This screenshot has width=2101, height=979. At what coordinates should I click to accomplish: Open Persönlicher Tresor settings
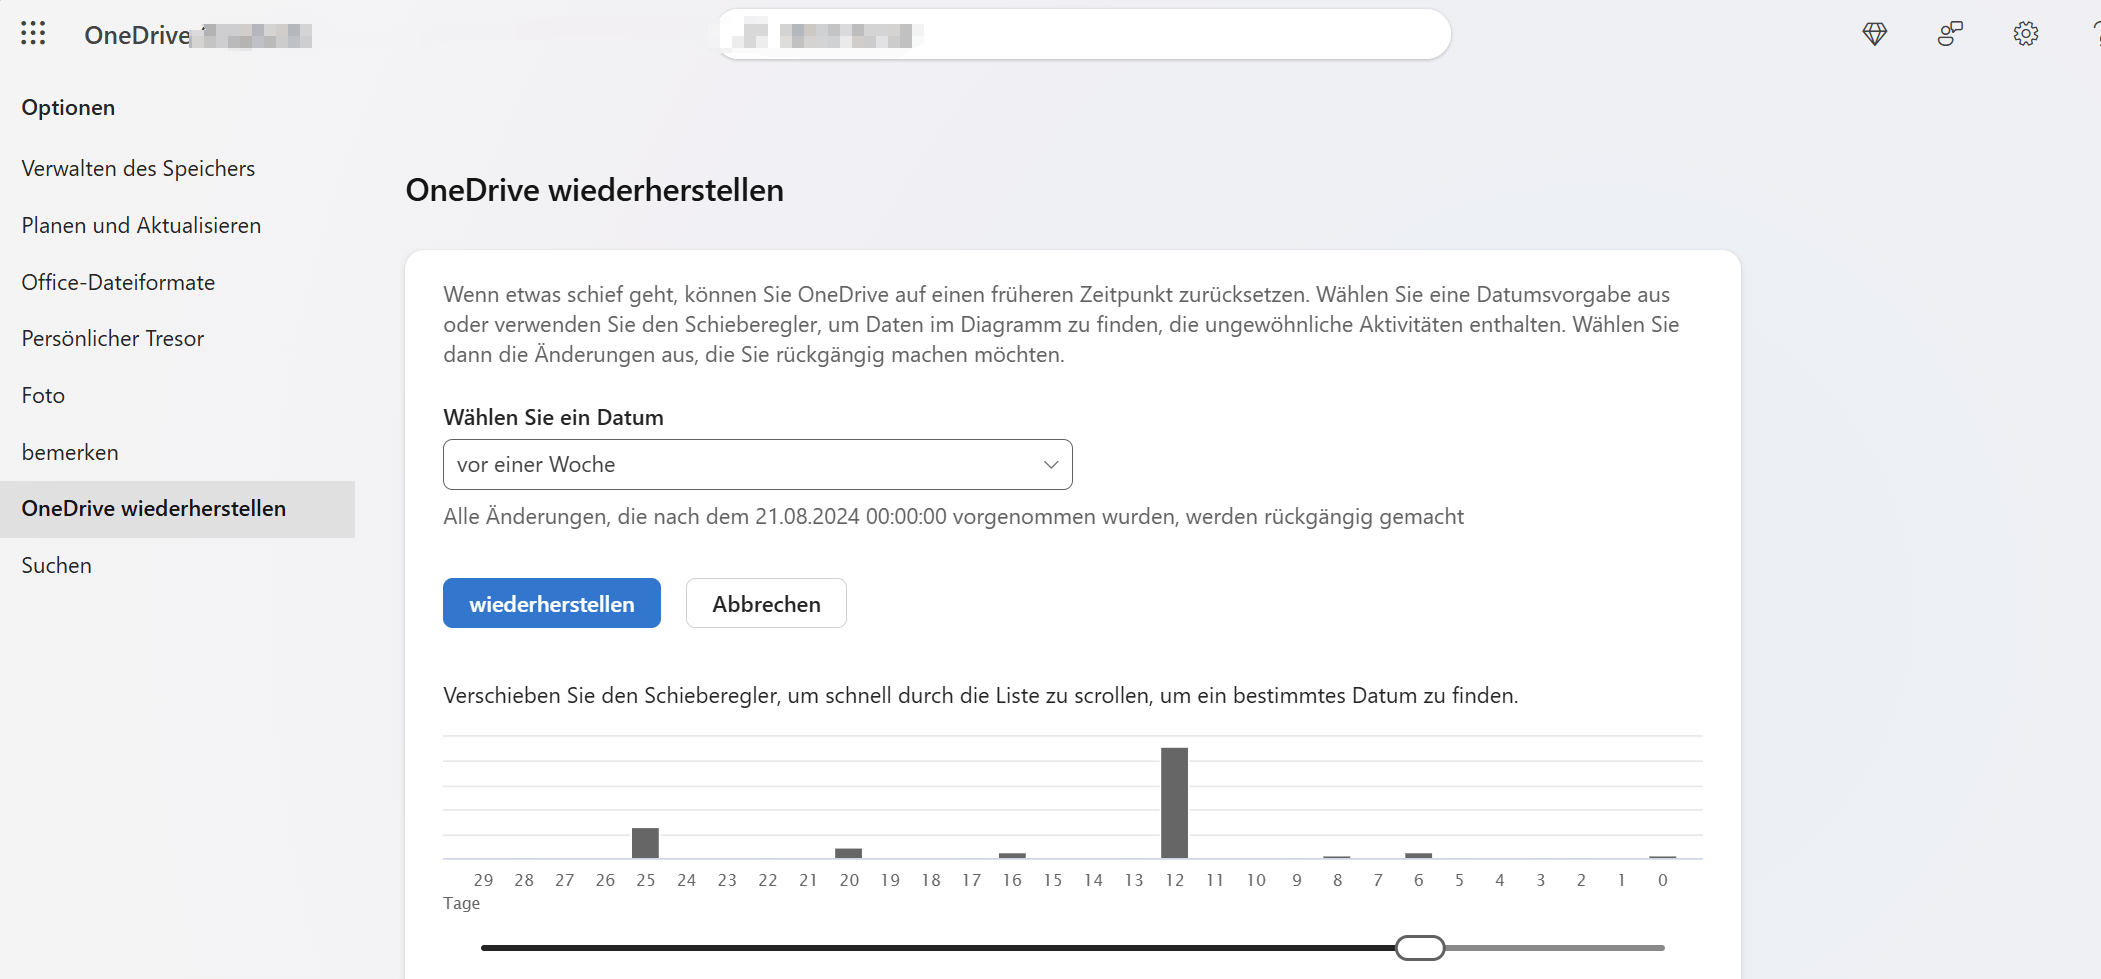pos(113,338)
